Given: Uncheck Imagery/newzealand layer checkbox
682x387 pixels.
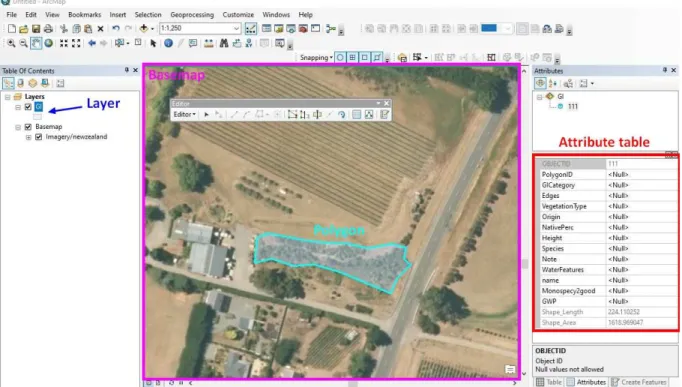Looking at the screenshot, I should [x=39, y=137].
